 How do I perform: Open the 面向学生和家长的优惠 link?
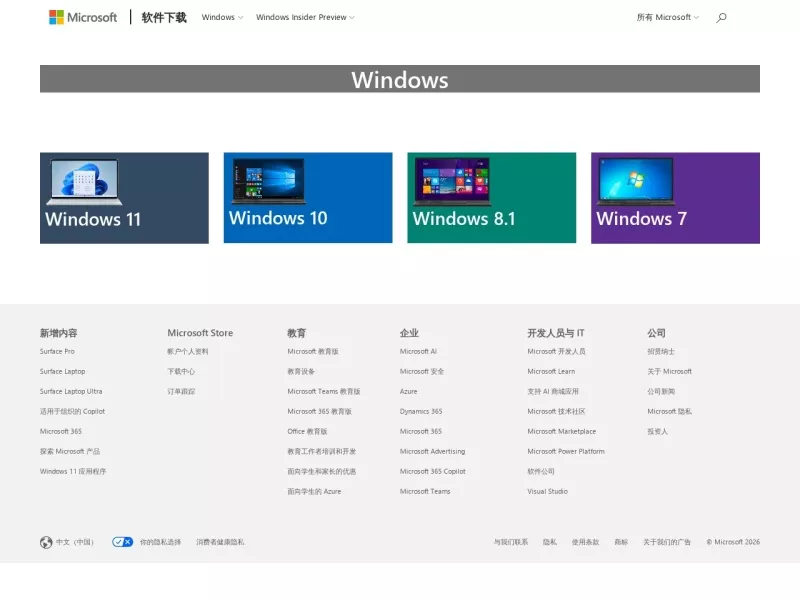tap(321, 471)
